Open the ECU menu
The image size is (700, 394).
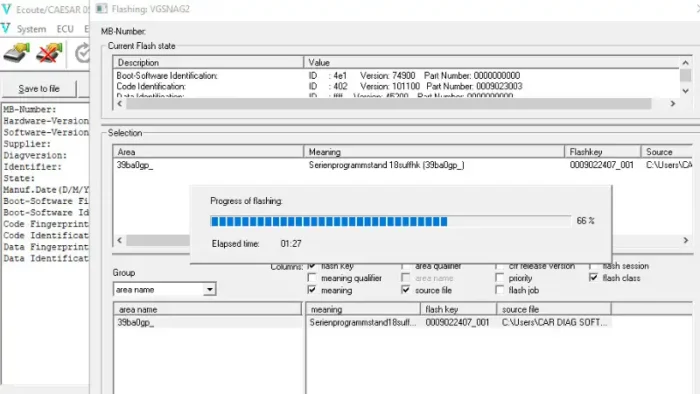65,29
